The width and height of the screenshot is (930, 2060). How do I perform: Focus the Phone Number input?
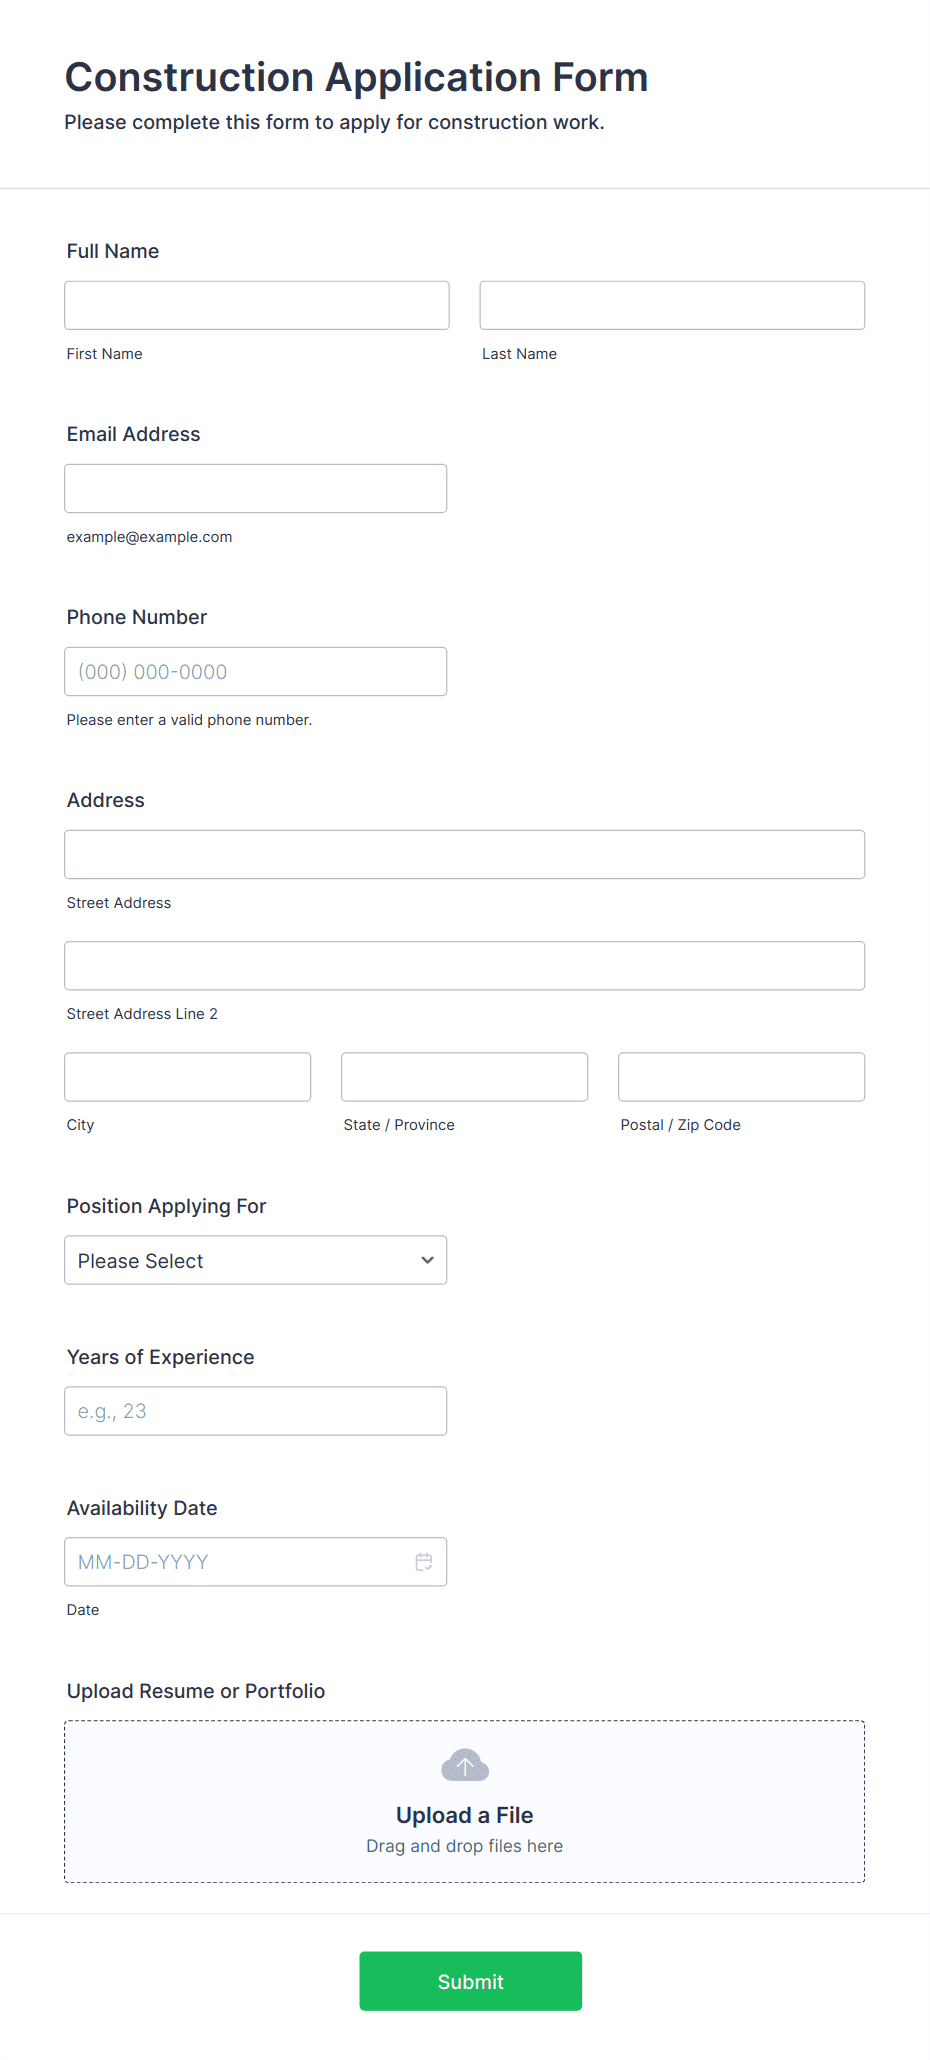[x=255, y=671]
